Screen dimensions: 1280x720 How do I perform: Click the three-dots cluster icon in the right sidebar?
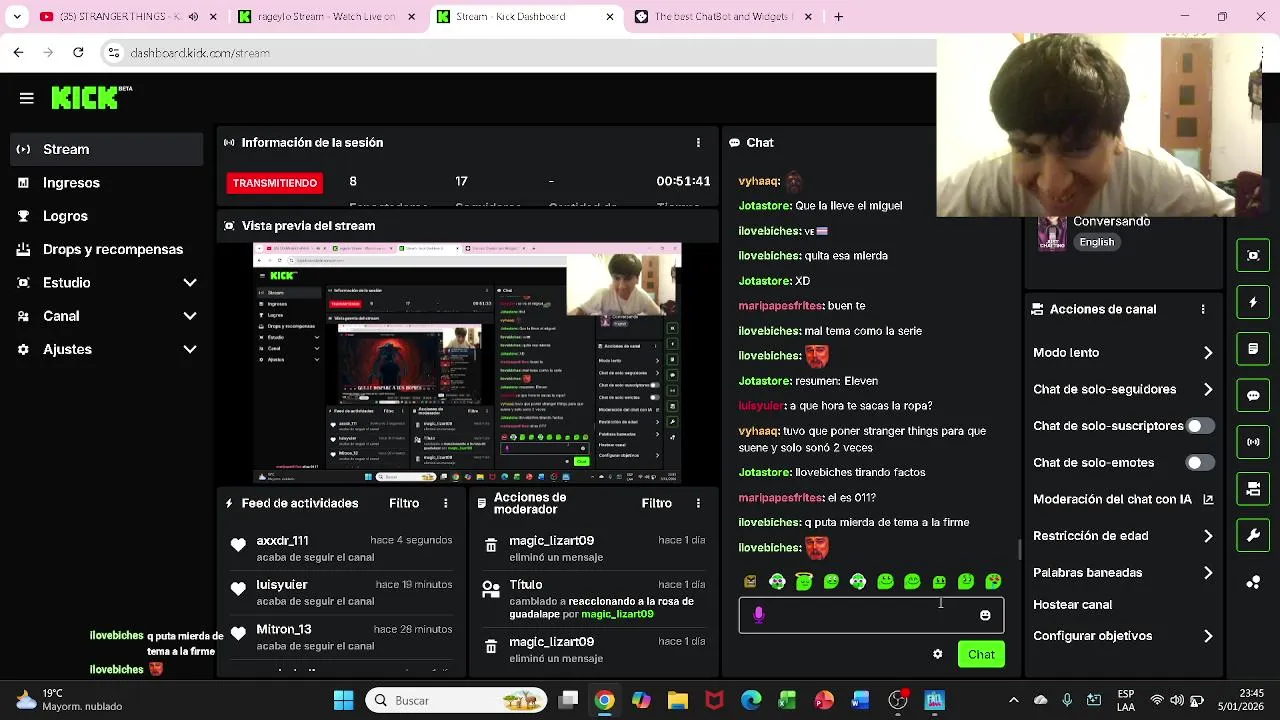tap(1253, 582)
